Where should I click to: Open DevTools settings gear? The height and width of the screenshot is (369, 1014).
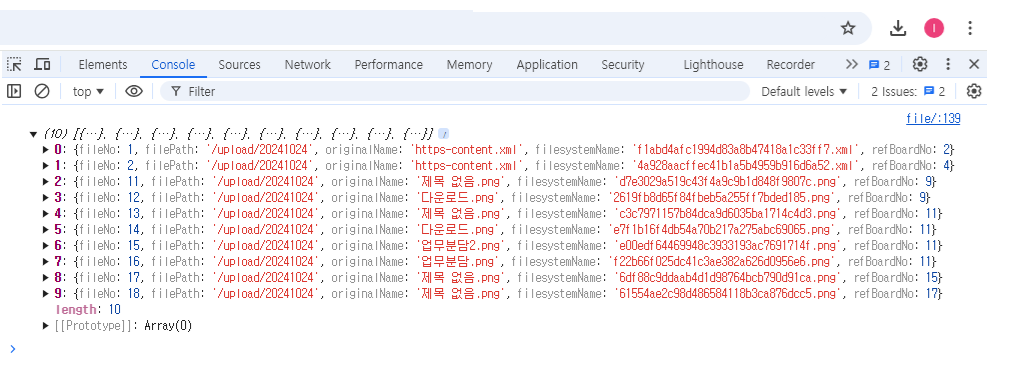pos(920,64)
